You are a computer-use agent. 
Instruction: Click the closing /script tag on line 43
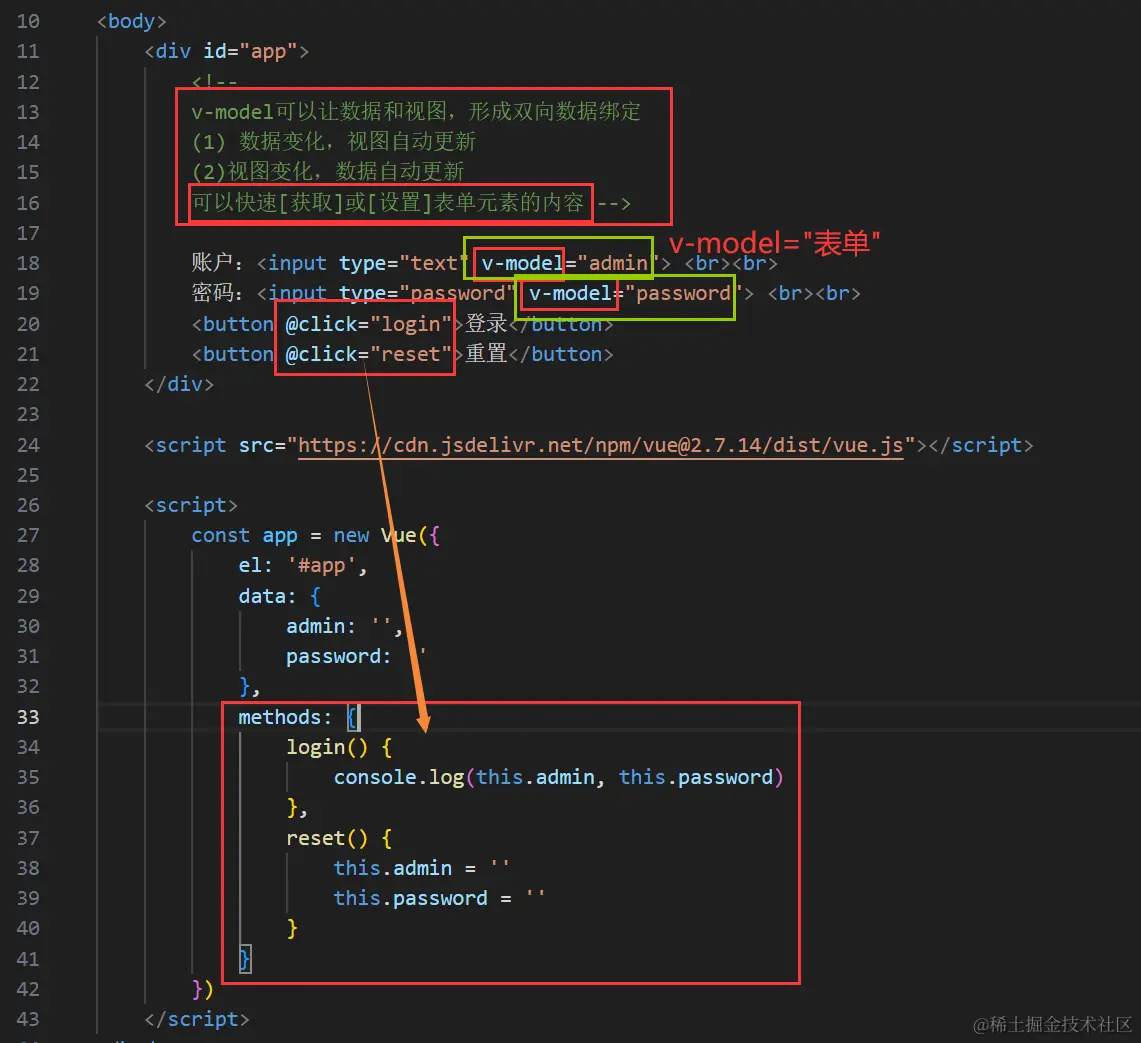tap(196, 1019)
